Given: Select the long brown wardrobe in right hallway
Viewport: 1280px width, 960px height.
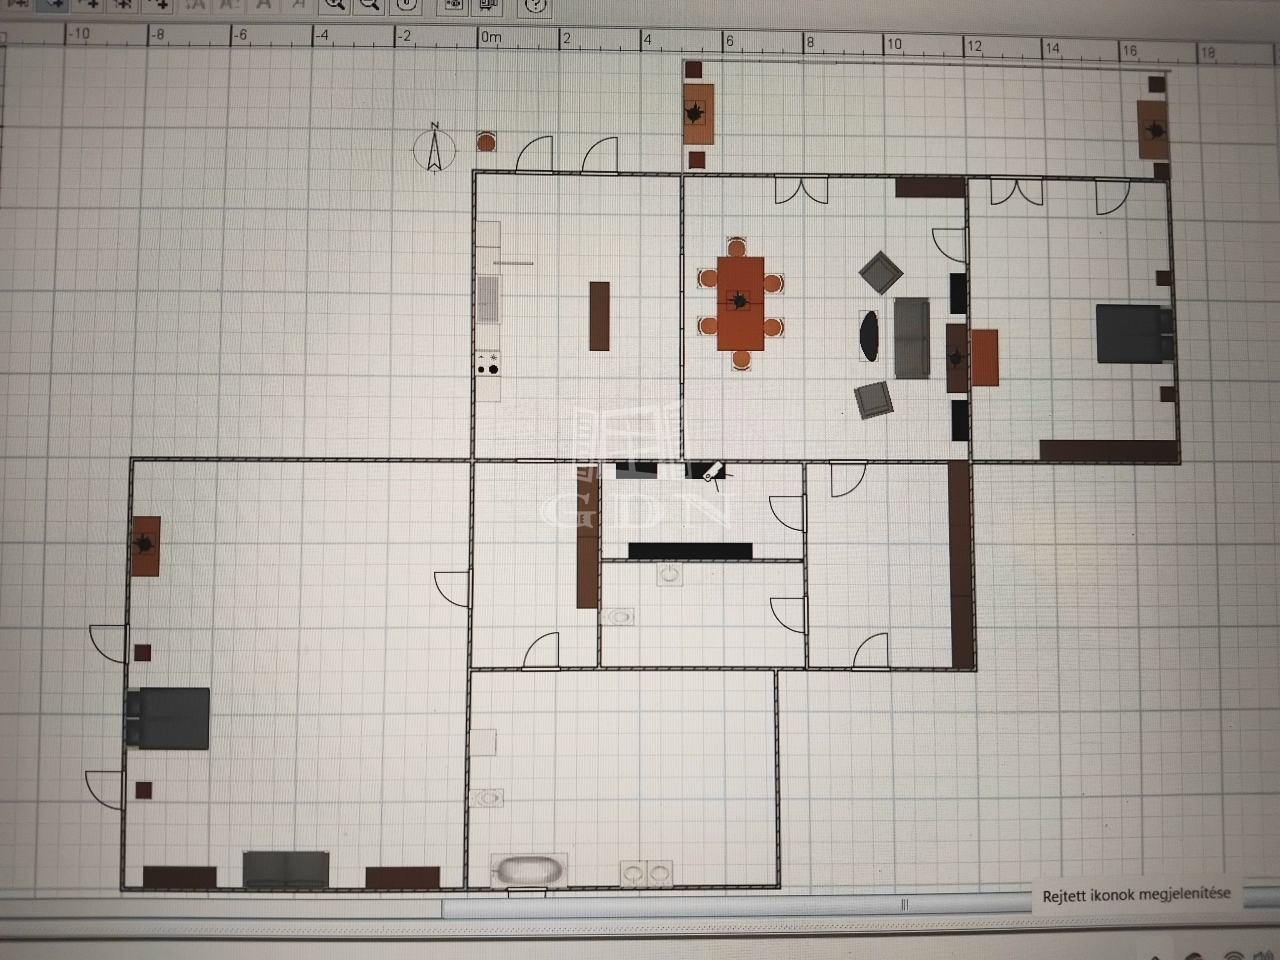Looking at the screenshot, I should tap(960, 565).
